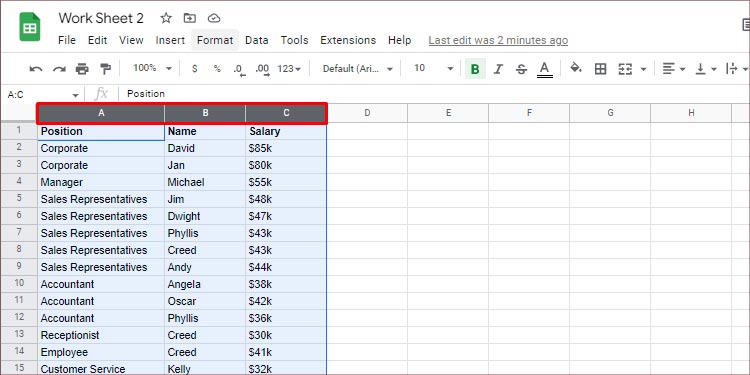Open the Borders tool

coord(600,69)
